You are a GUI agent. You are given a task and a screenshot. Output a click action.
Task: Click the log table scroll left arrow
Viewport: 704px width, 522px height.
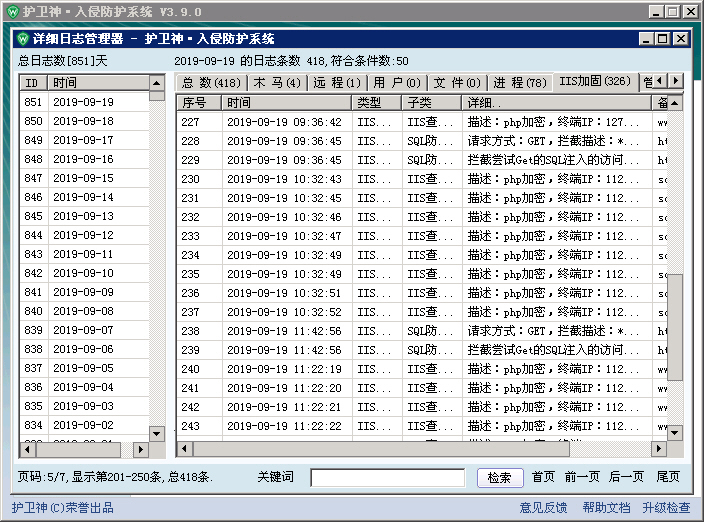point(185,448)
